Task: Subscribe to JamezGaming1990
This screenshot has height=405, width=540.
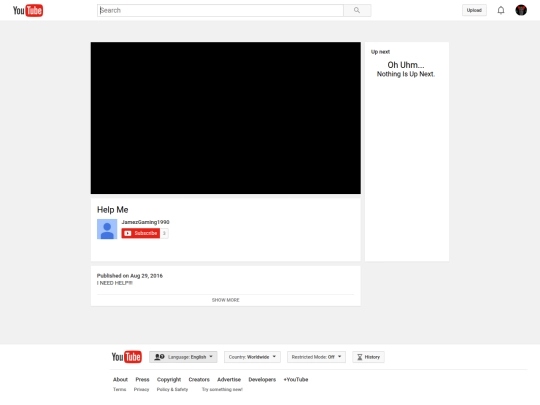Action: pos(141,233)
